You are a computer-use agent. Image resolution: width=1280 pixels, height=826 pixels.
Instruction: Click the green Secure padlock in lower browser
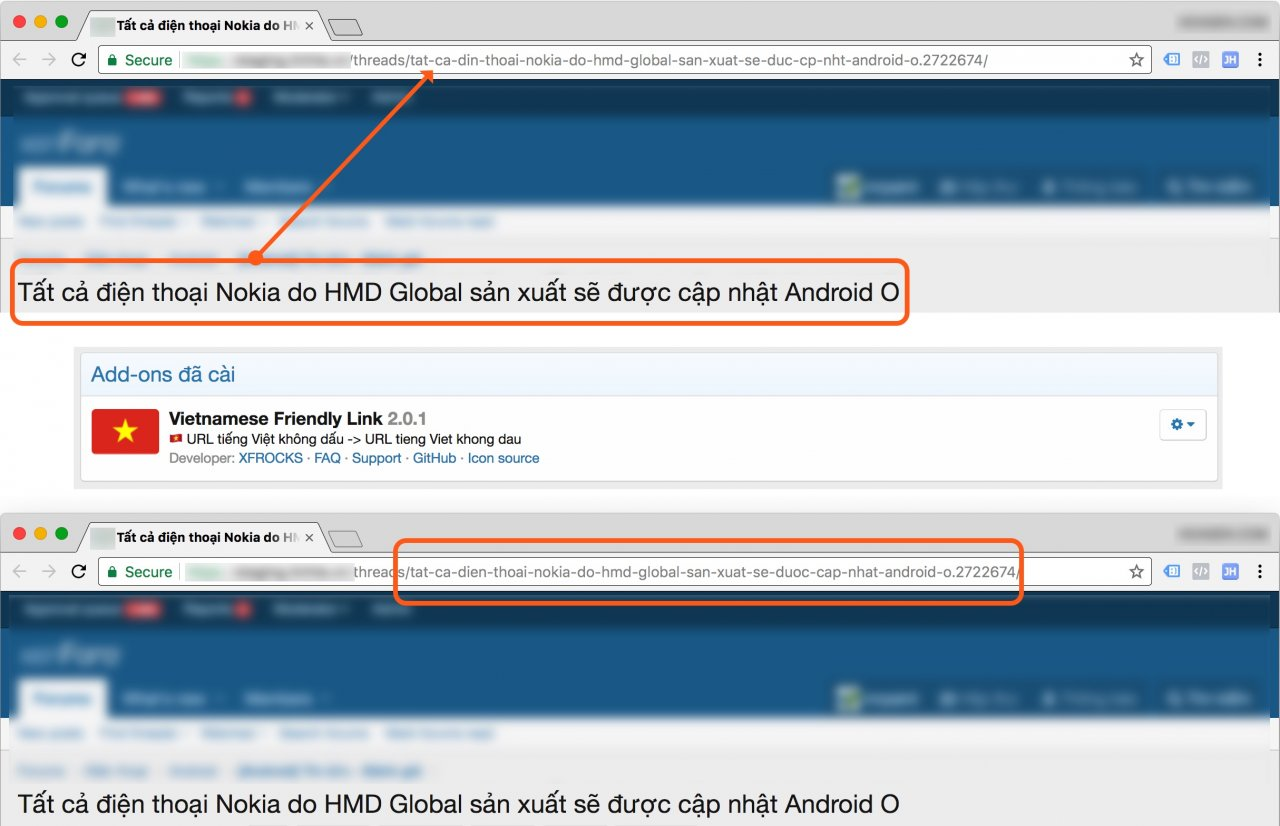coord(112,572)
